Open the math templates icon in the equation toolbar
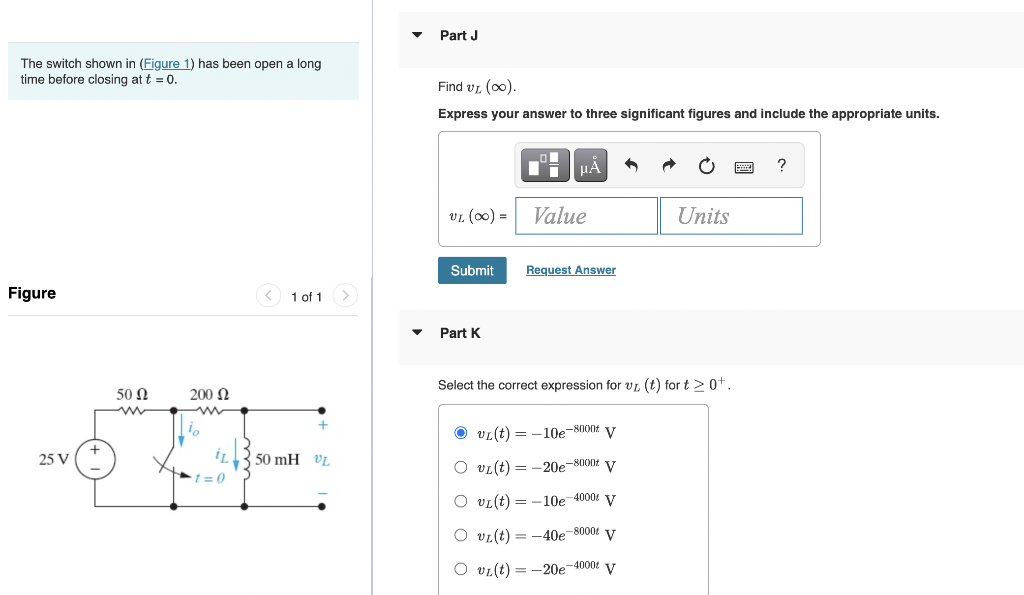Screen dimensions: 1024x595 (543, 165)
